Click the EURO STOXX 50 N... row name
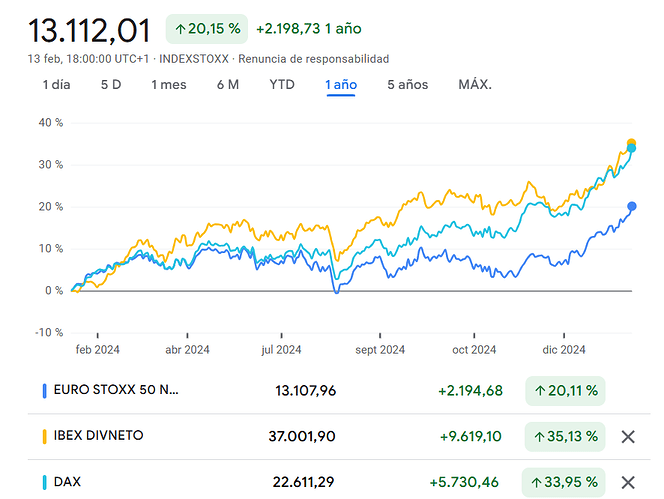Viewport: 664px width, 499px height. (x=116, y=390)
